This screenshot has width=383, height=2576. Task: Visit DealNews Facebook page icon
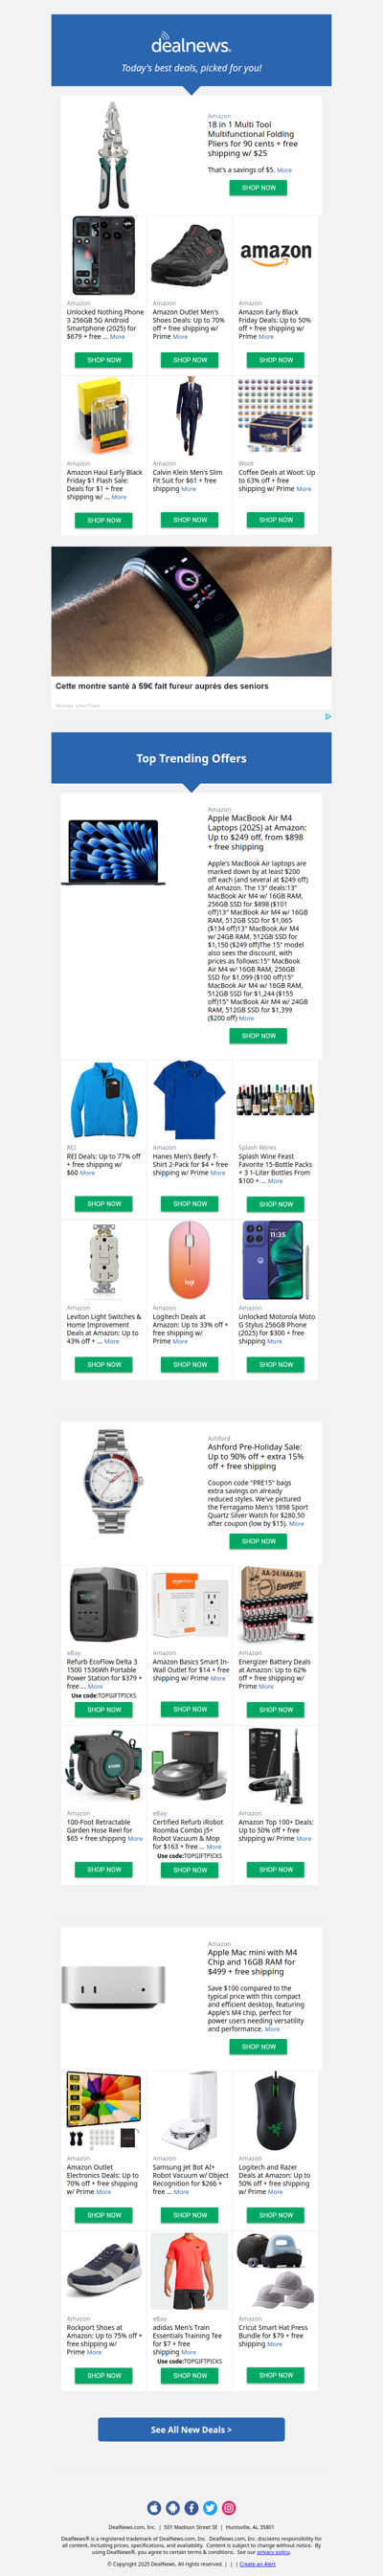[191, 2507]
